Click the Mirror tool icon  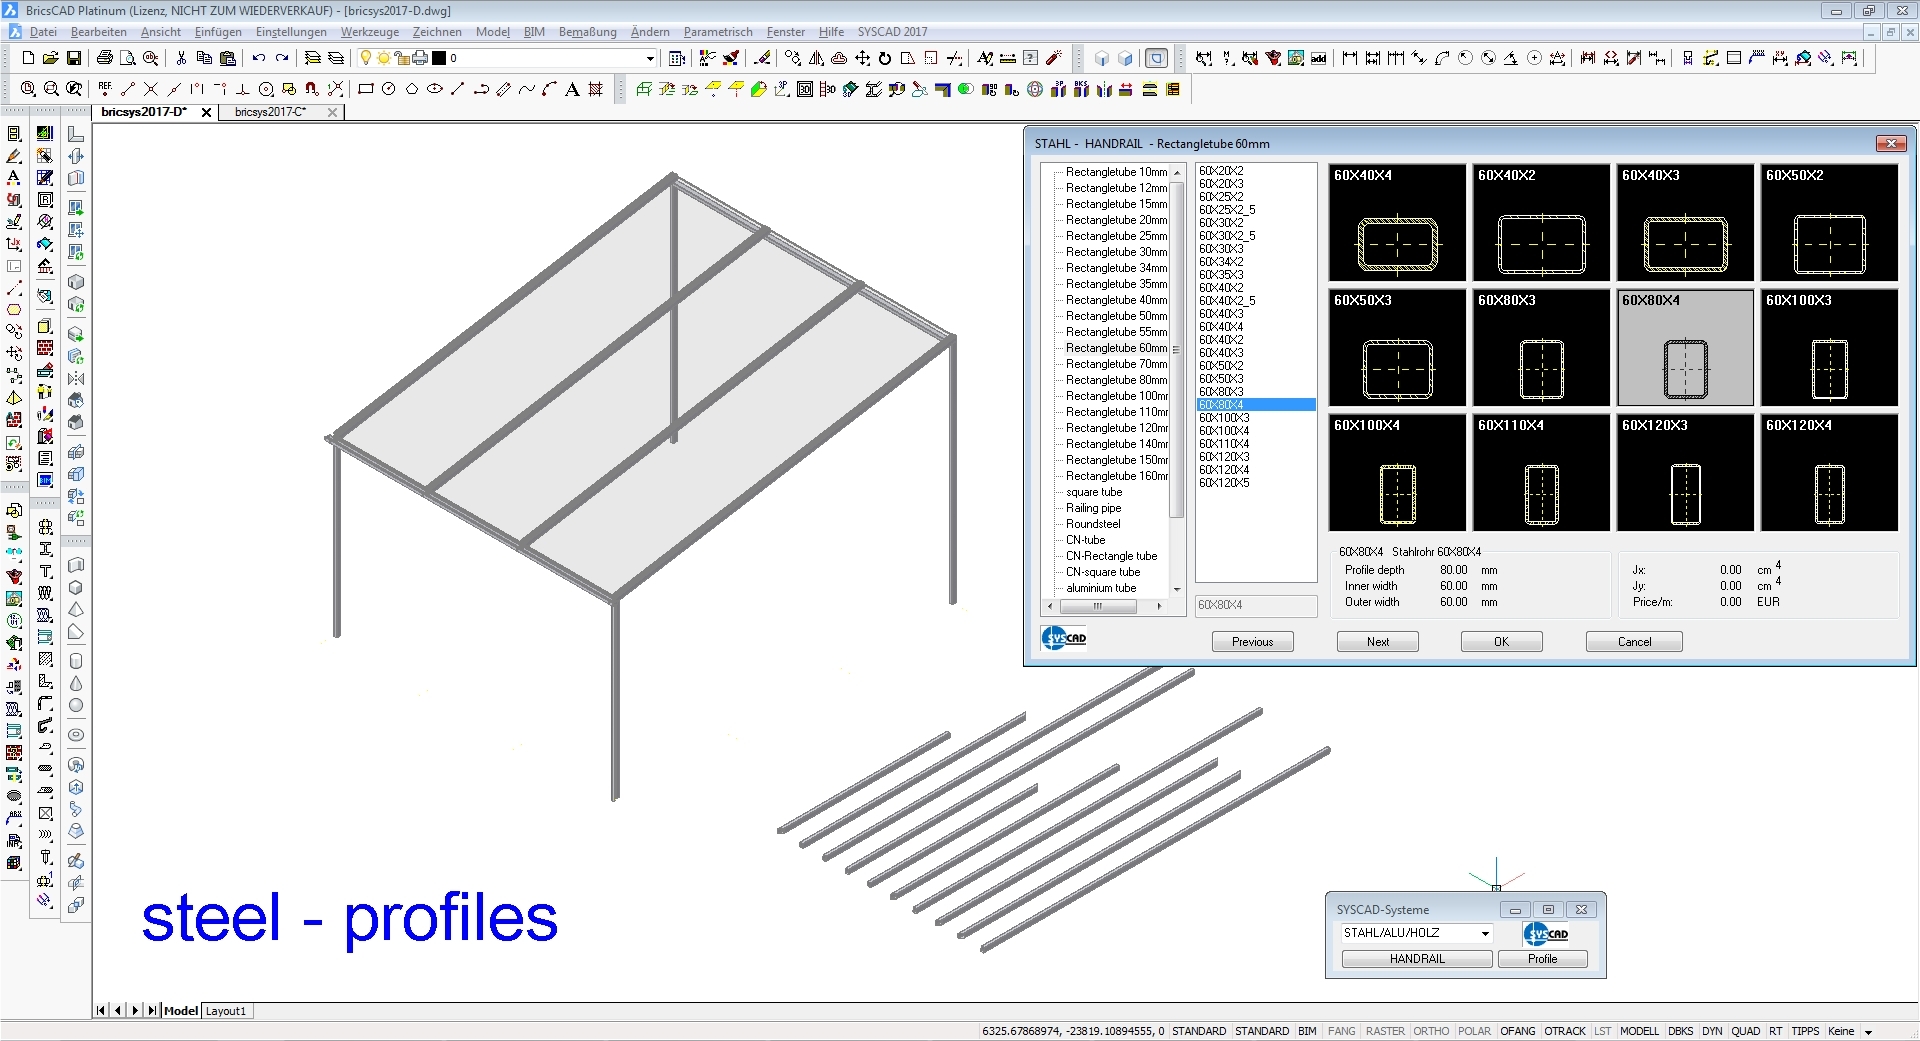(x=816, y=58)
